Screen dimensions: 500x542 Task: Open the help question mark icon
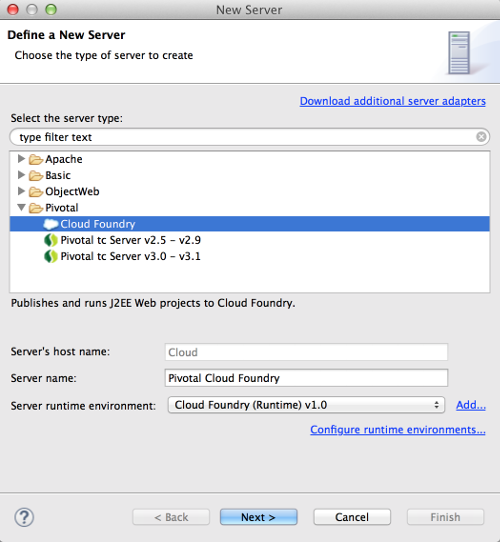point(24,517)
